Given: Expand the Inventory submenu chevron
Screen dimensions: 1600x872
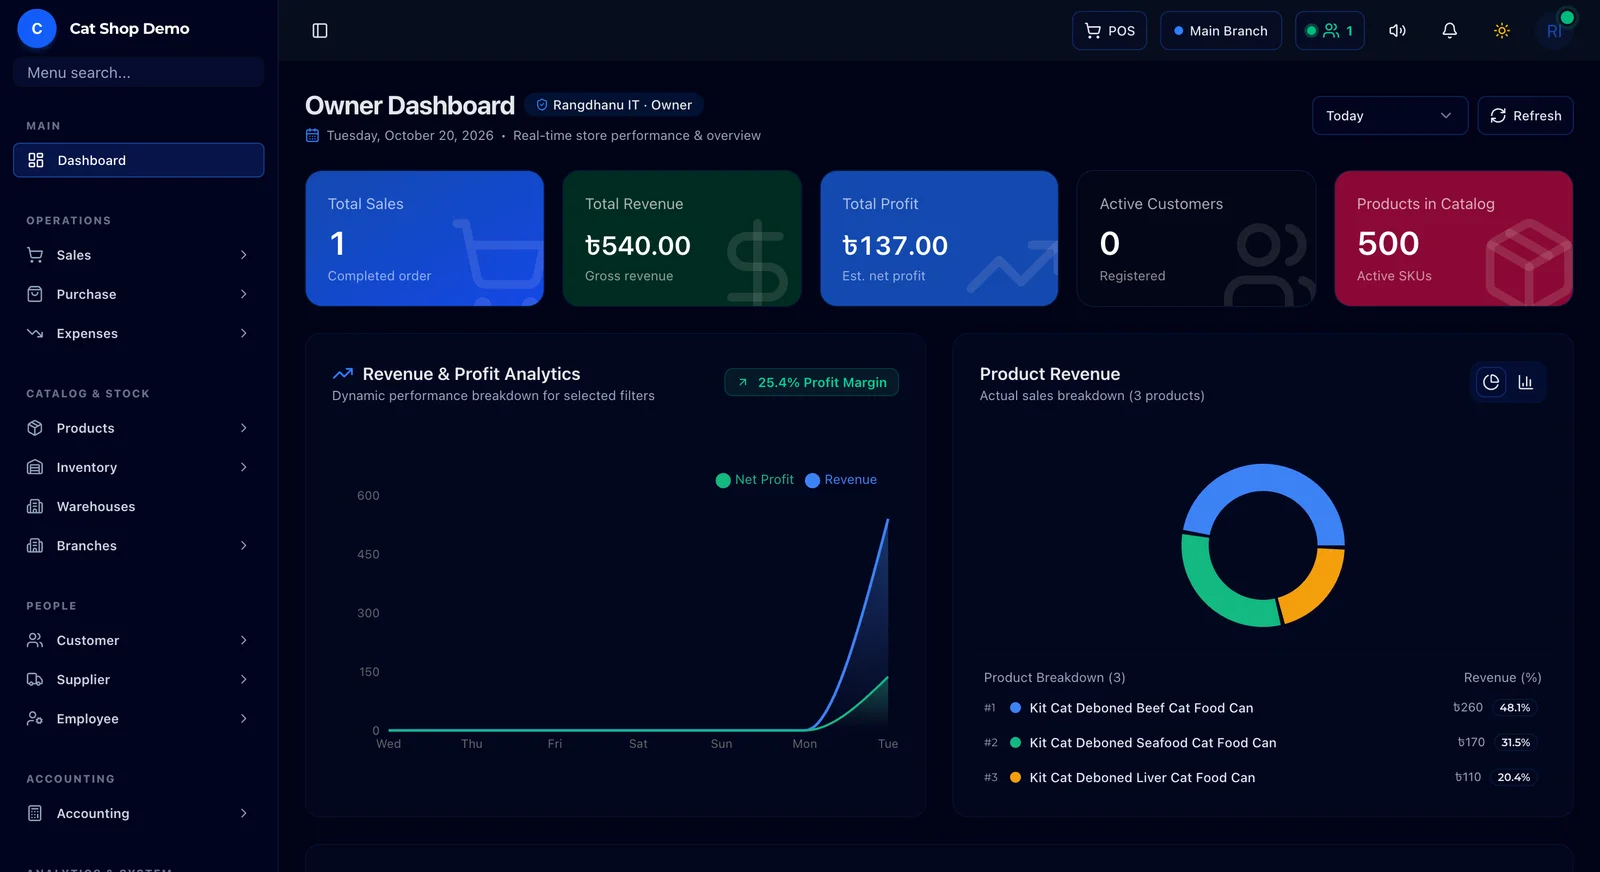Looking at the screenshot, I should point(243,467).
